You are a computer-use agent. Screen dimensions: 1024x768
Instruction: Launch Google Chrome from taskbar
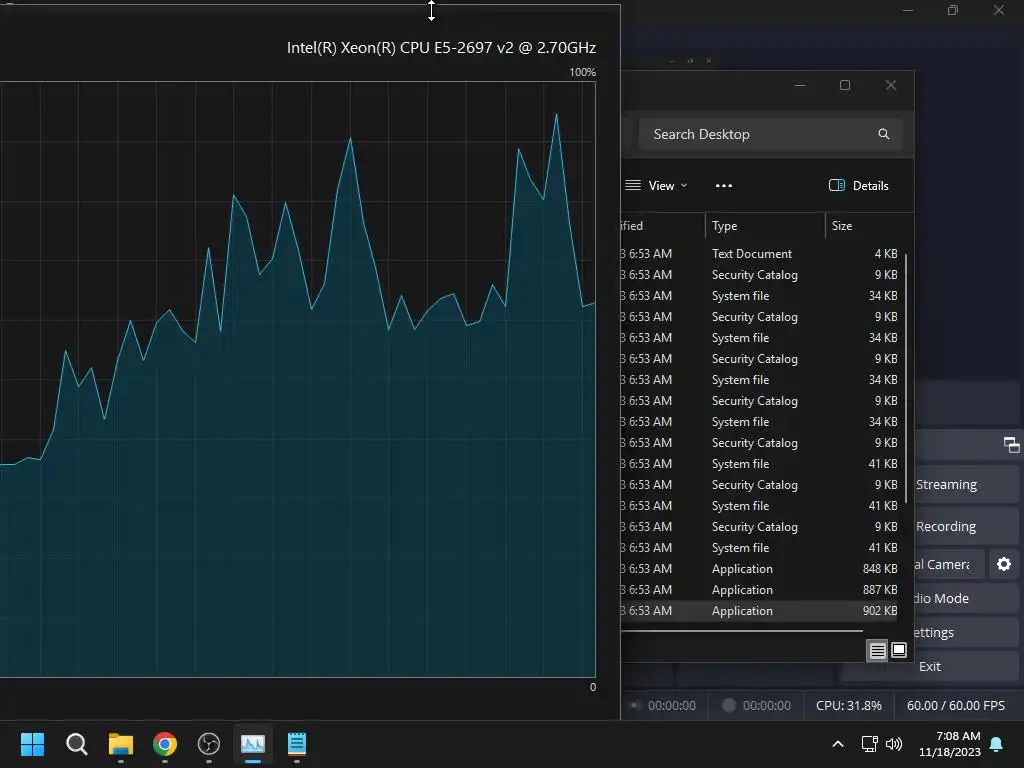pos(165,744)
